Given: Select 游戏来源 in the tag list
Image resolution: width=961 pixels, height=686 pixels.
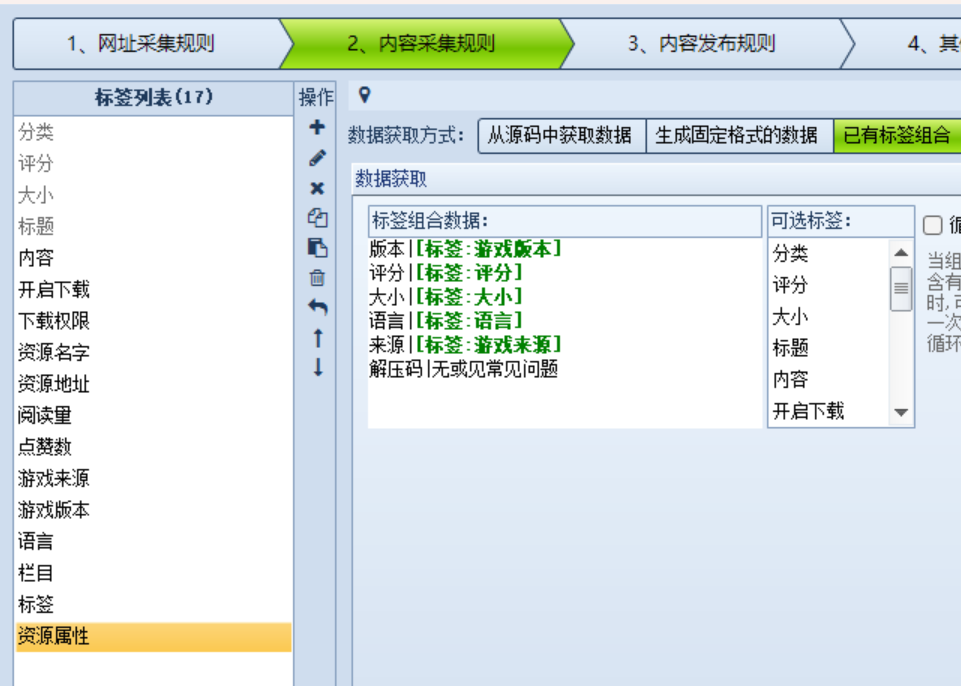Looking at the screenshot, I should click(153, 478).
